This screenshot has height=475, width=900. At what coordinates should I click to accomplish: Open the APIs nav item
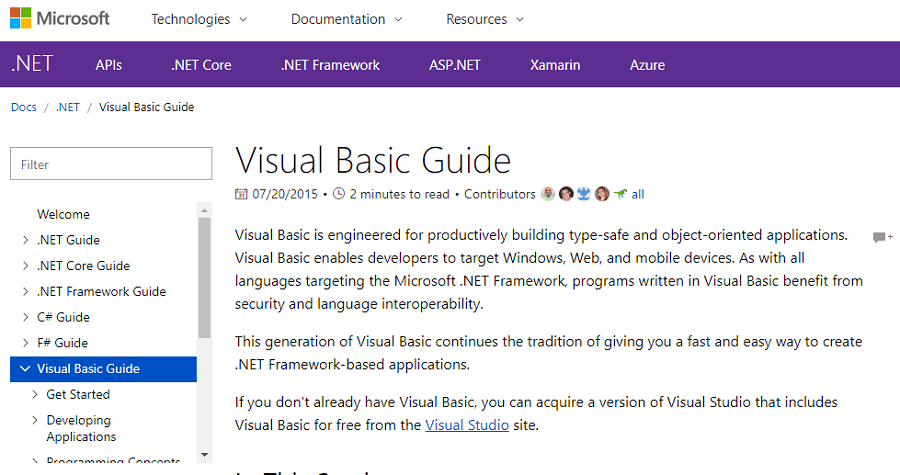click(x=108, y=65)
